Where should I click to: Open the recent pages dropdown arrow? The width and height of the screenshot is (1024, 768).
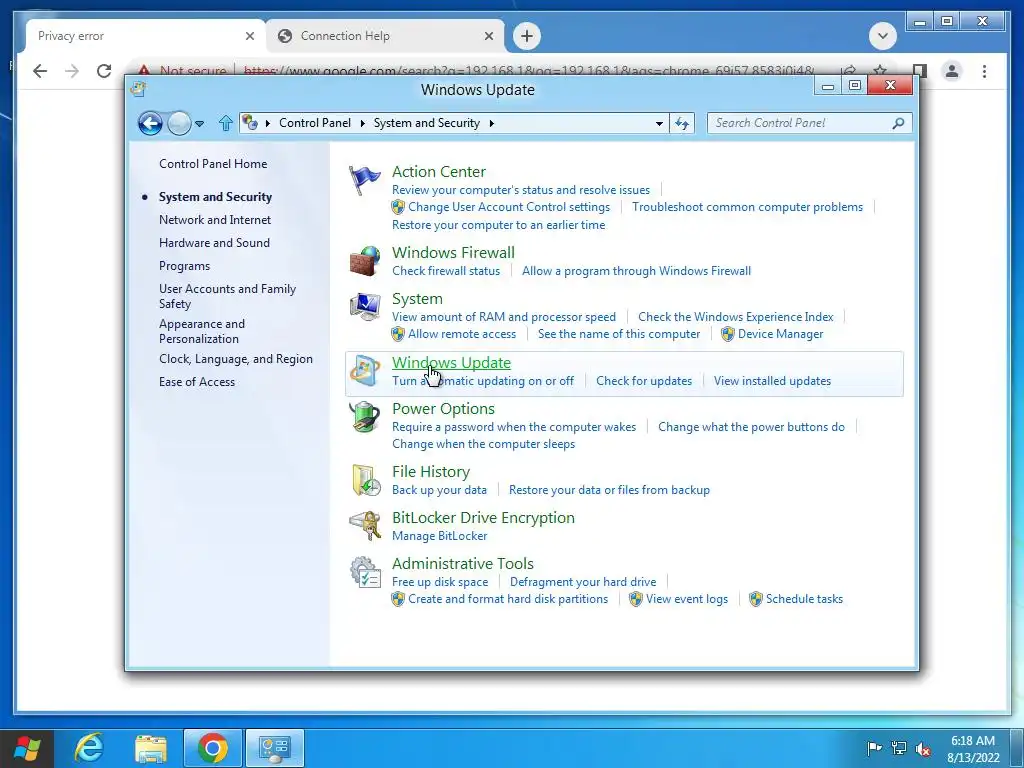(199, 123)
